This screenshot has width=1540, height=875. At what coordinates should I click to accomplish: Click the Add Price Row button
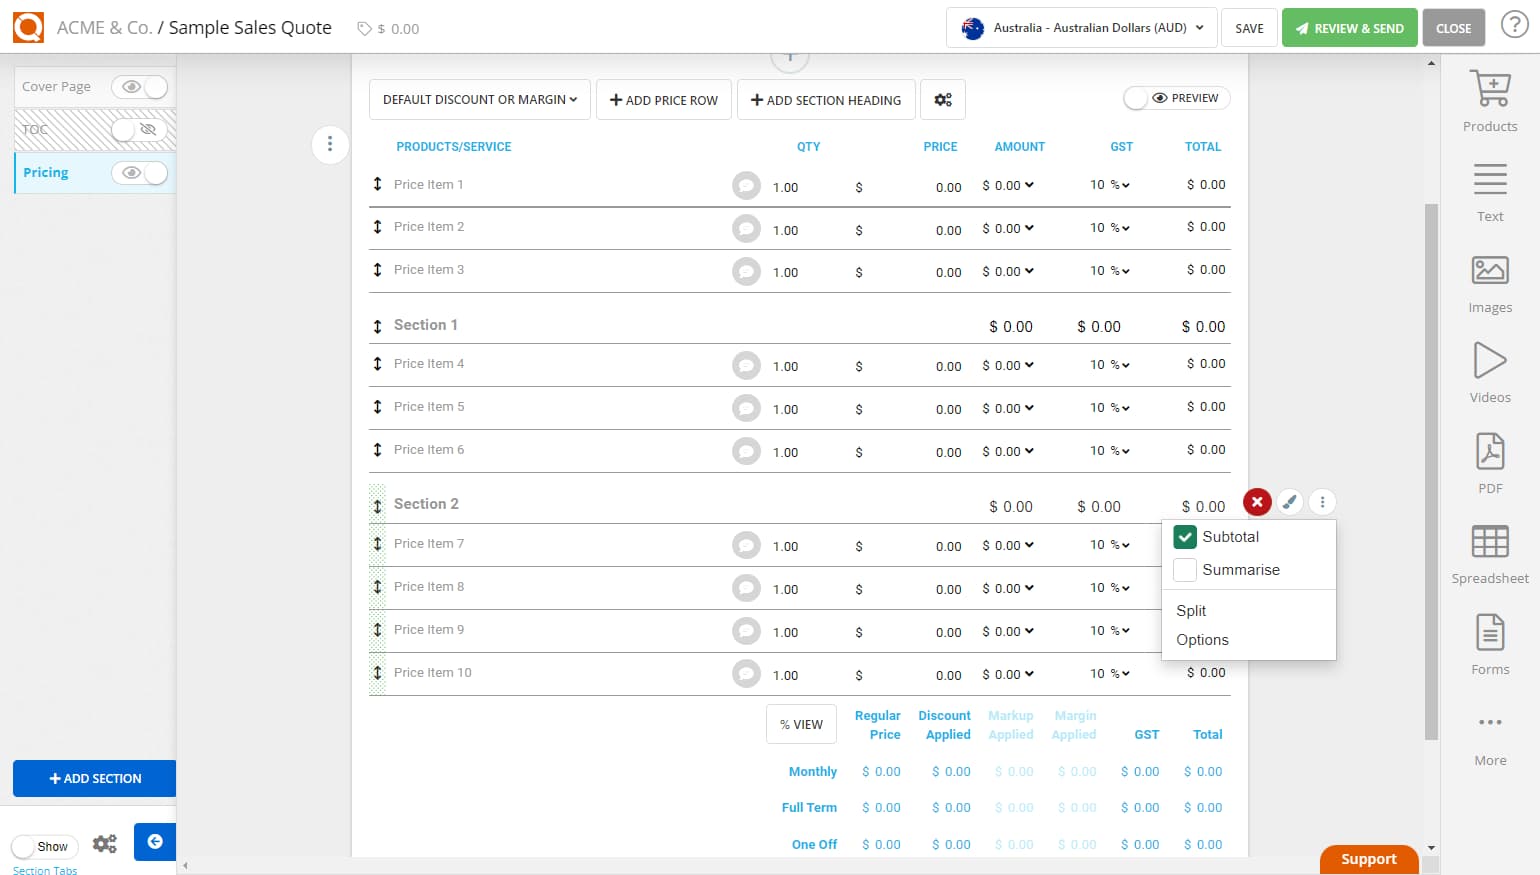664,99
